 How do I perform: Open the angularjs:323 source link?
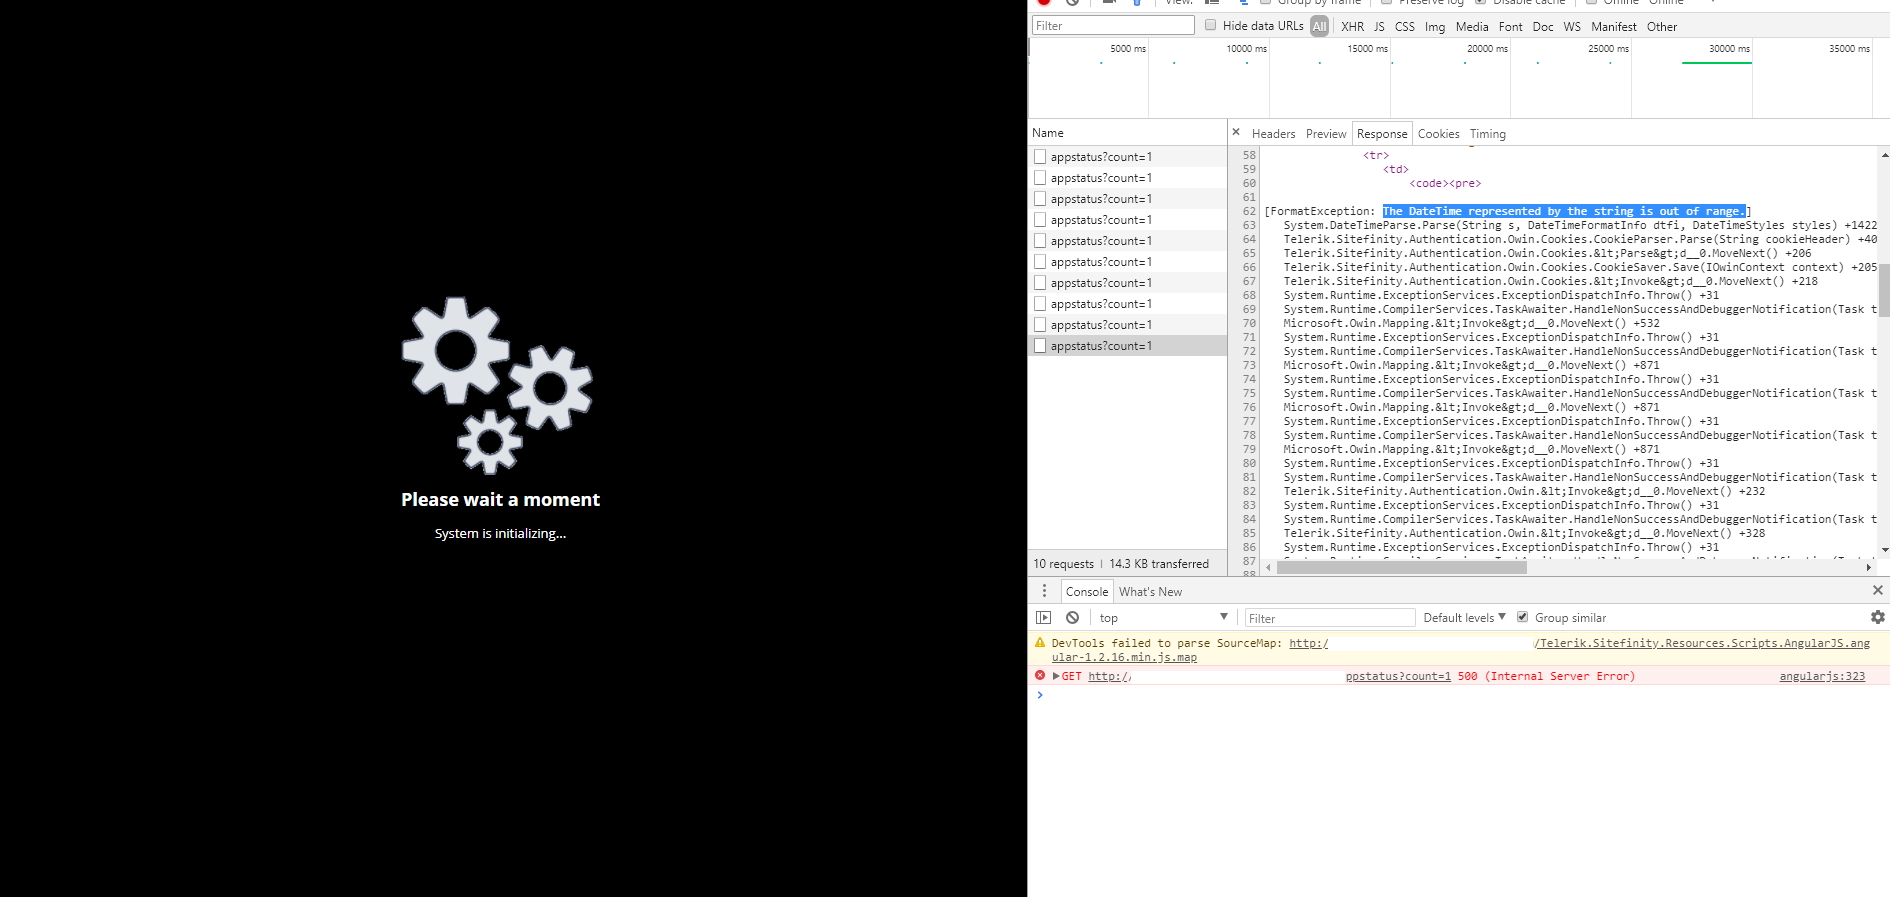pyautogui.click(x=1822, y=676)
